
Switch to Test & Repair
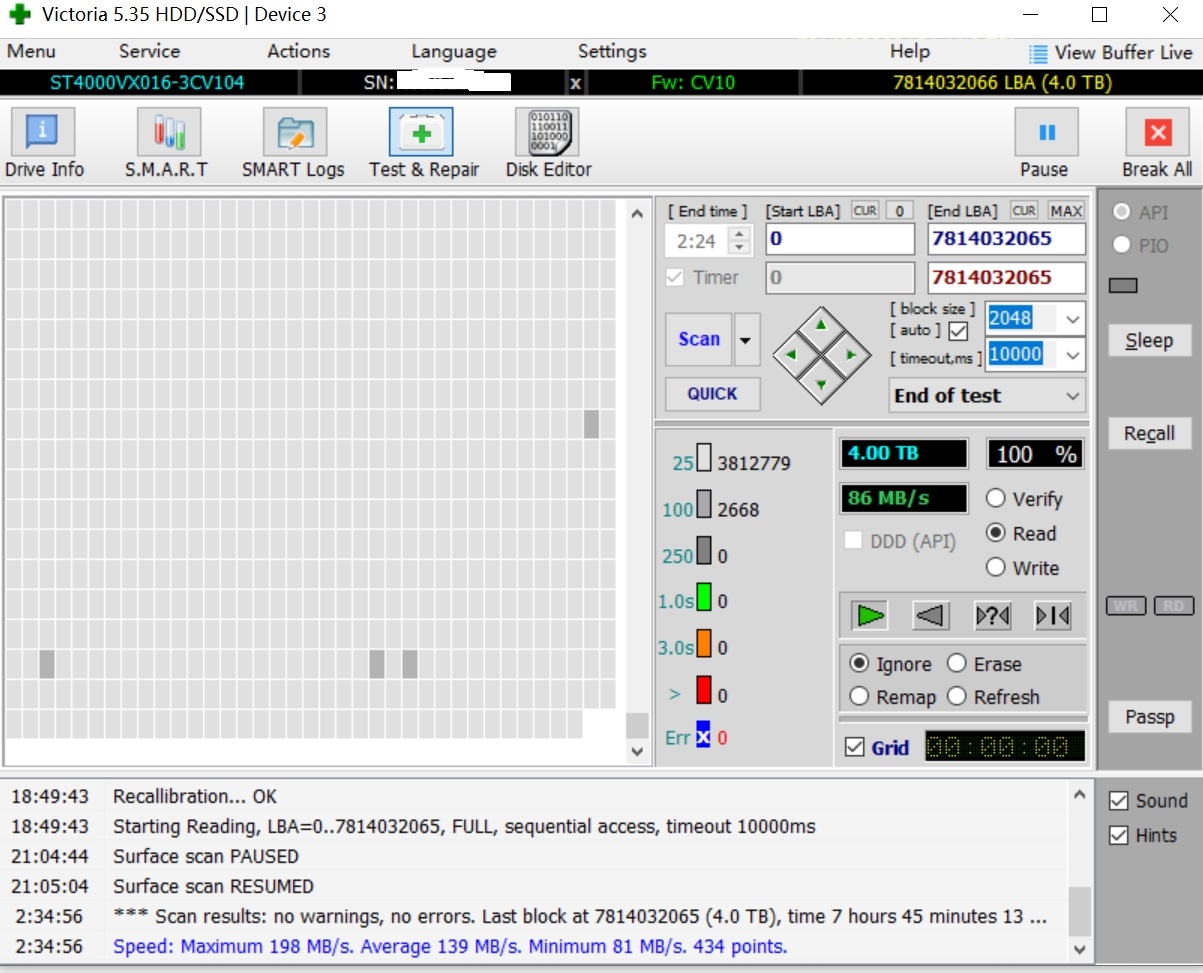(x=421, y=132)
